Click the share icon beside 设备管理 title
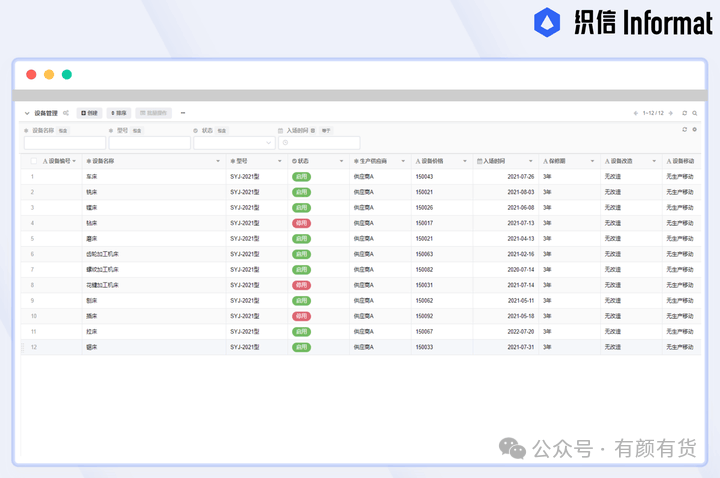Image resolution: width=720 pixels, height=478 pixels. click(x=66, y=113)
